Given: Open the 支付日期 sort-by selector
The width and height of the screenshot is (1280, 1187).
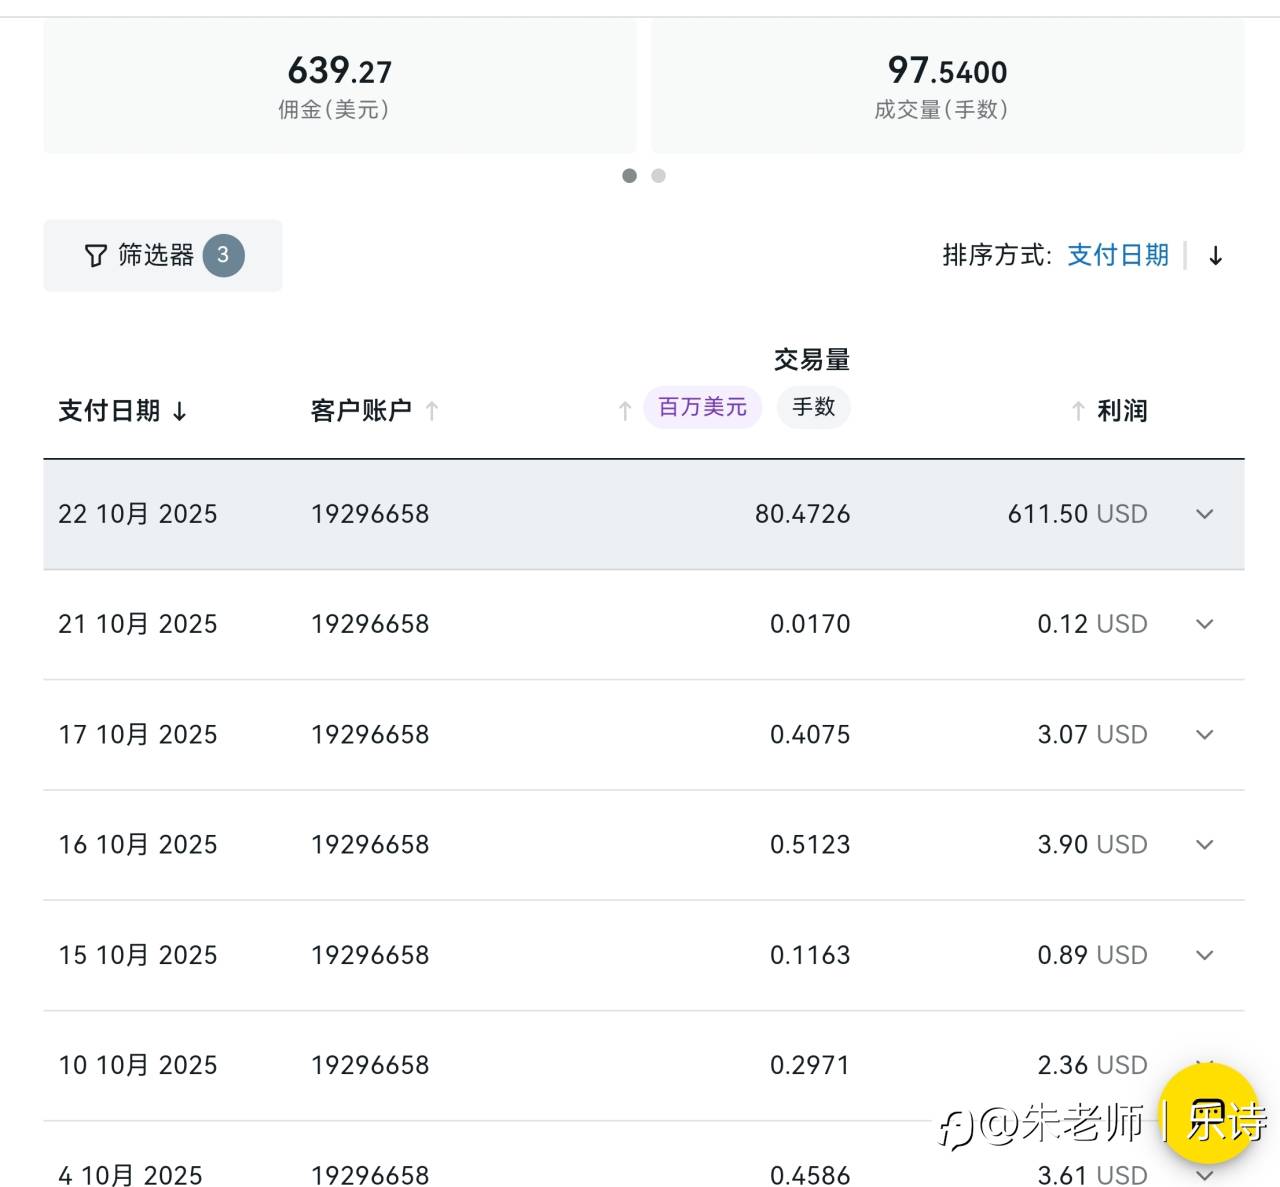Looking at the screenshot, I should pyautogui.click(x=1118, y=255).
